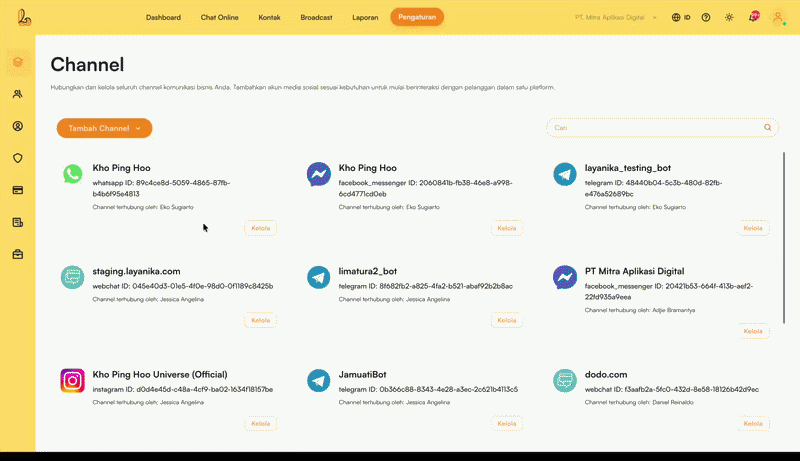Click the search magnifier icon

768,128
